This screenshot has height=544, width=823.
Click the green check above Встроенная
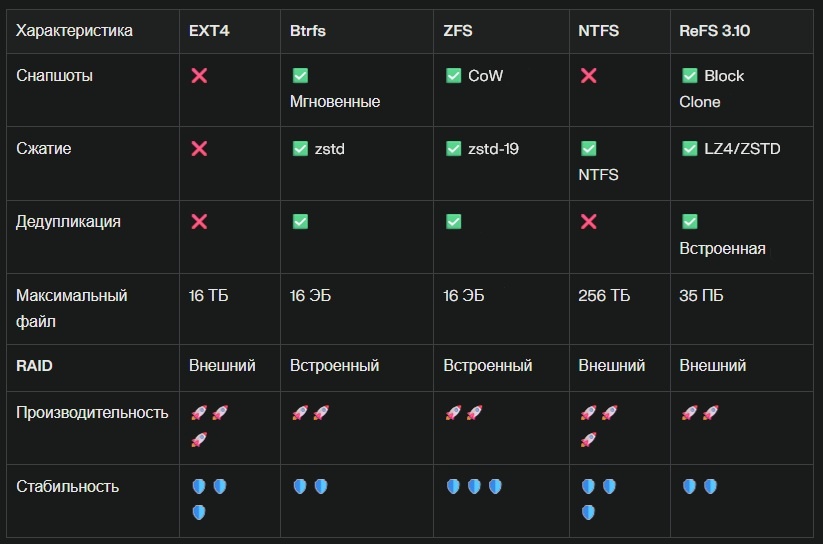coord(690,222)
